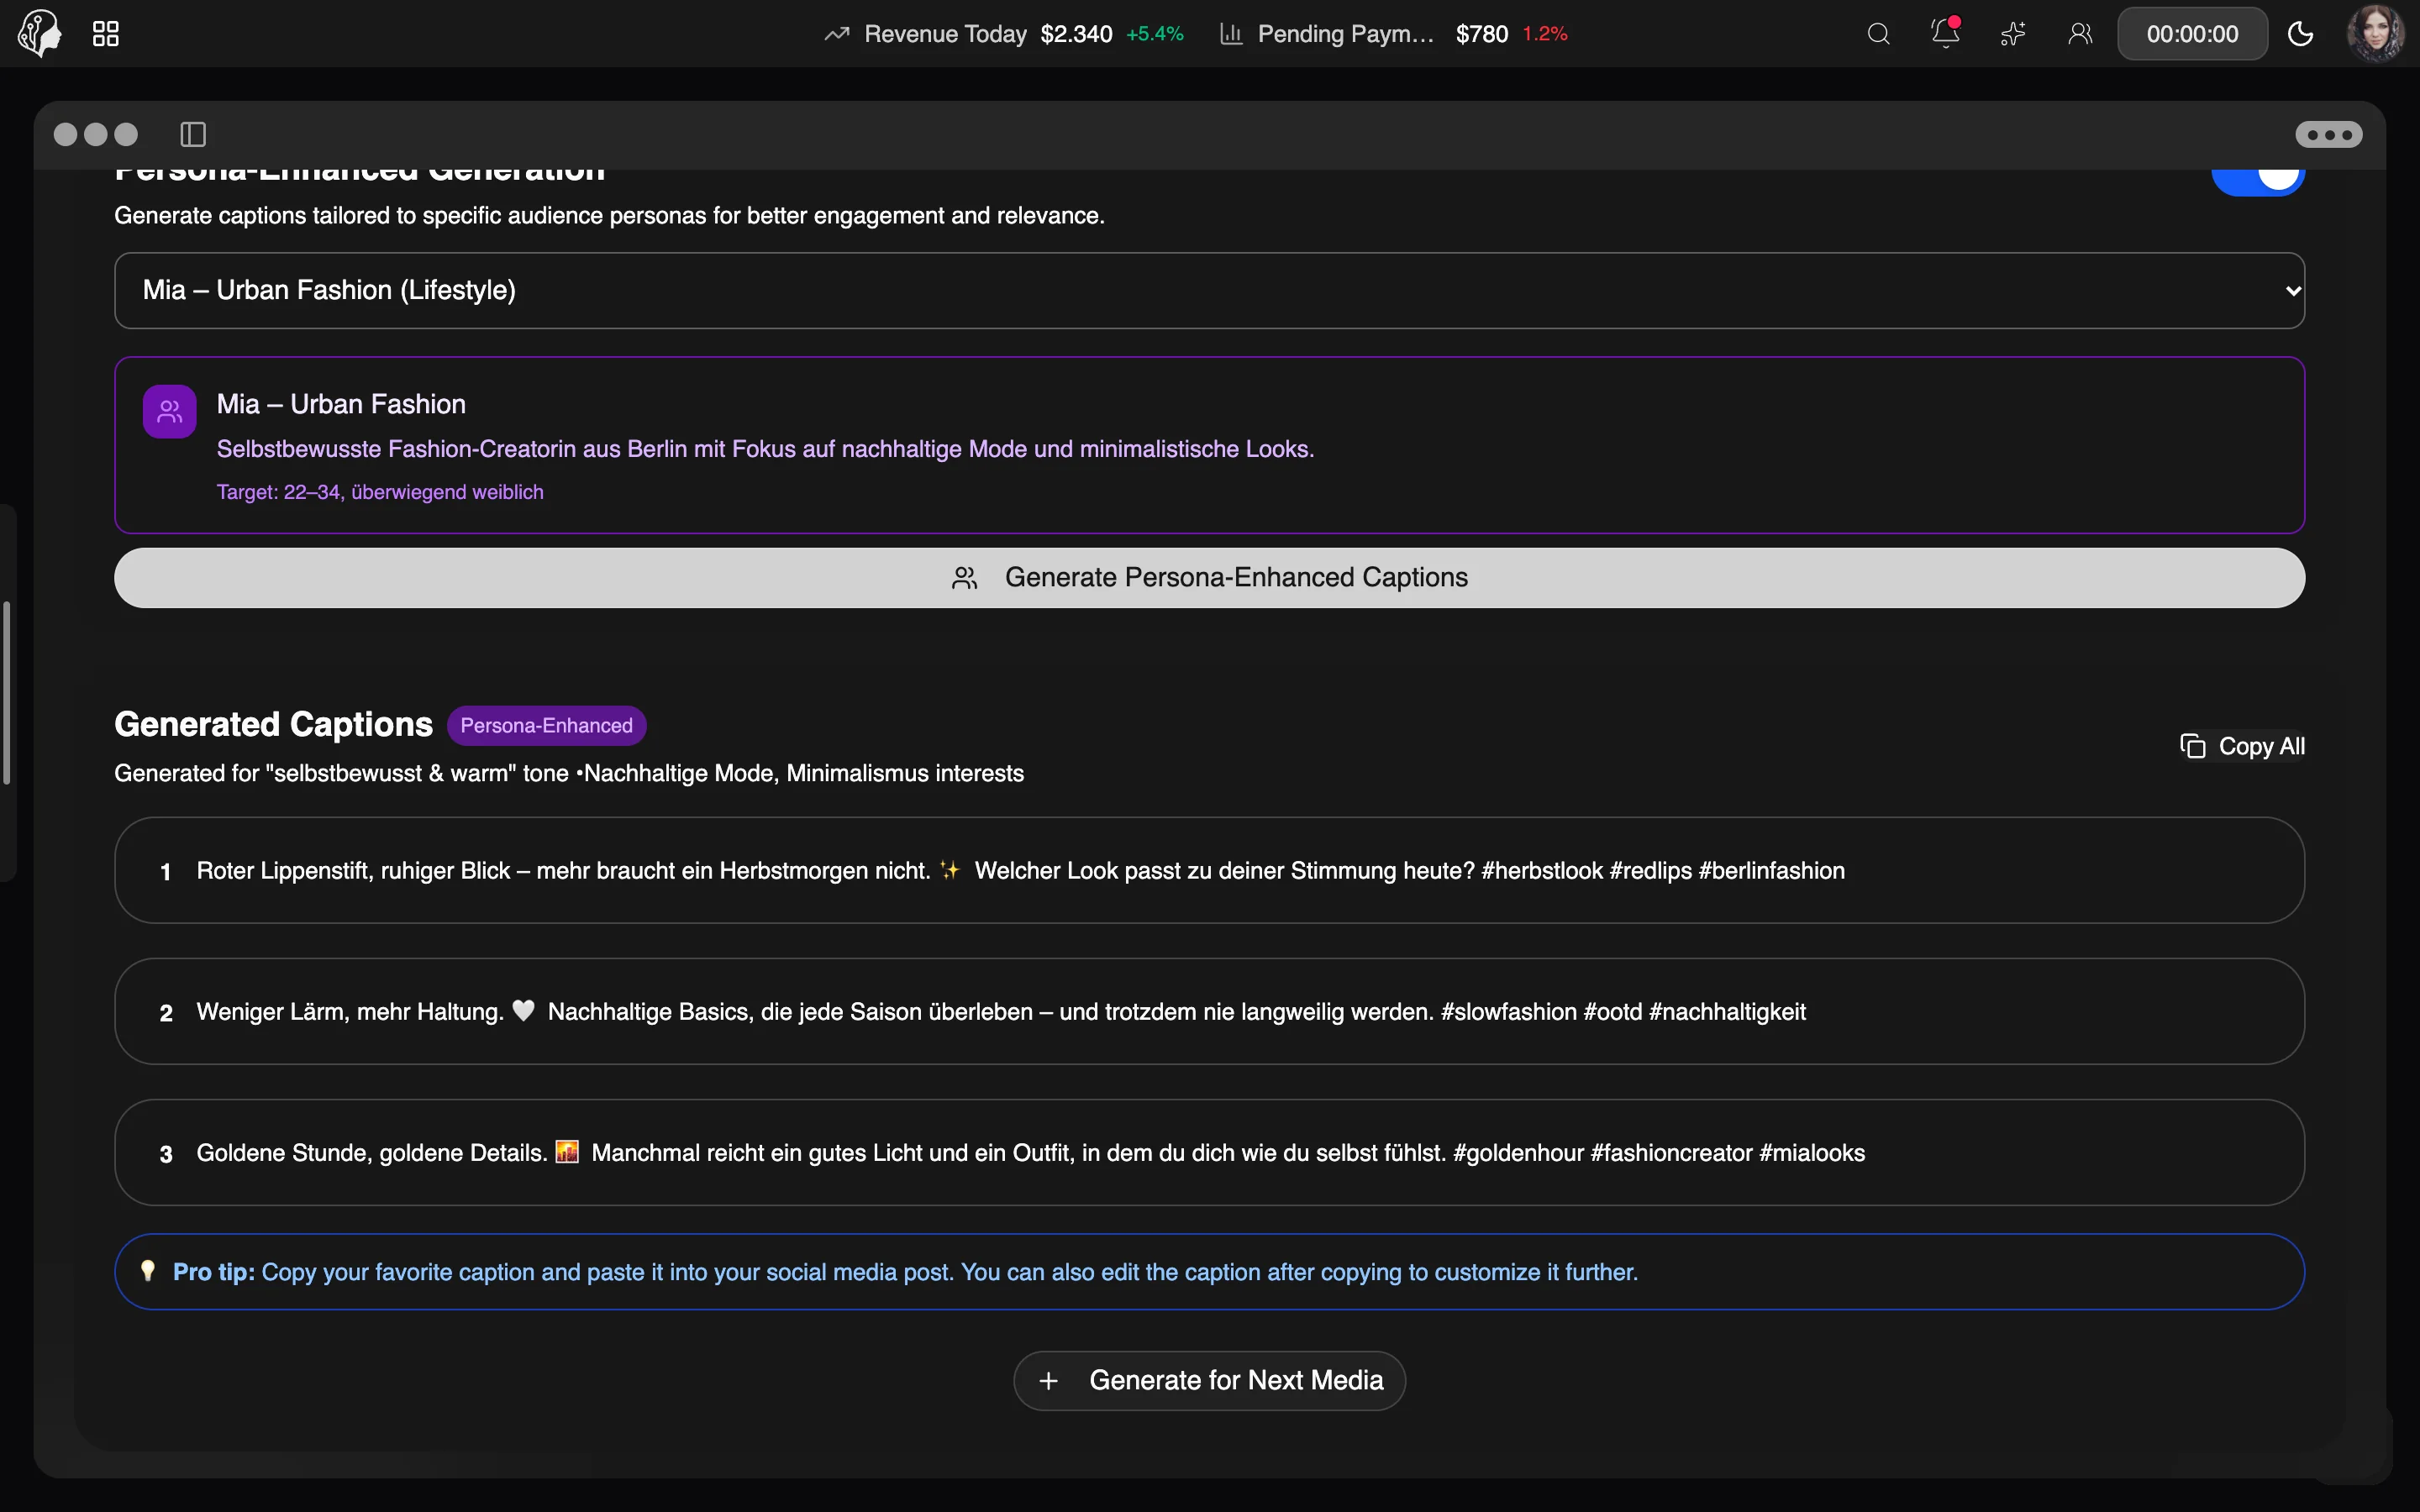Click the Persona-Enhanced badge
The height and width of the screenshot is (1512, 2420).
(546, 725)
